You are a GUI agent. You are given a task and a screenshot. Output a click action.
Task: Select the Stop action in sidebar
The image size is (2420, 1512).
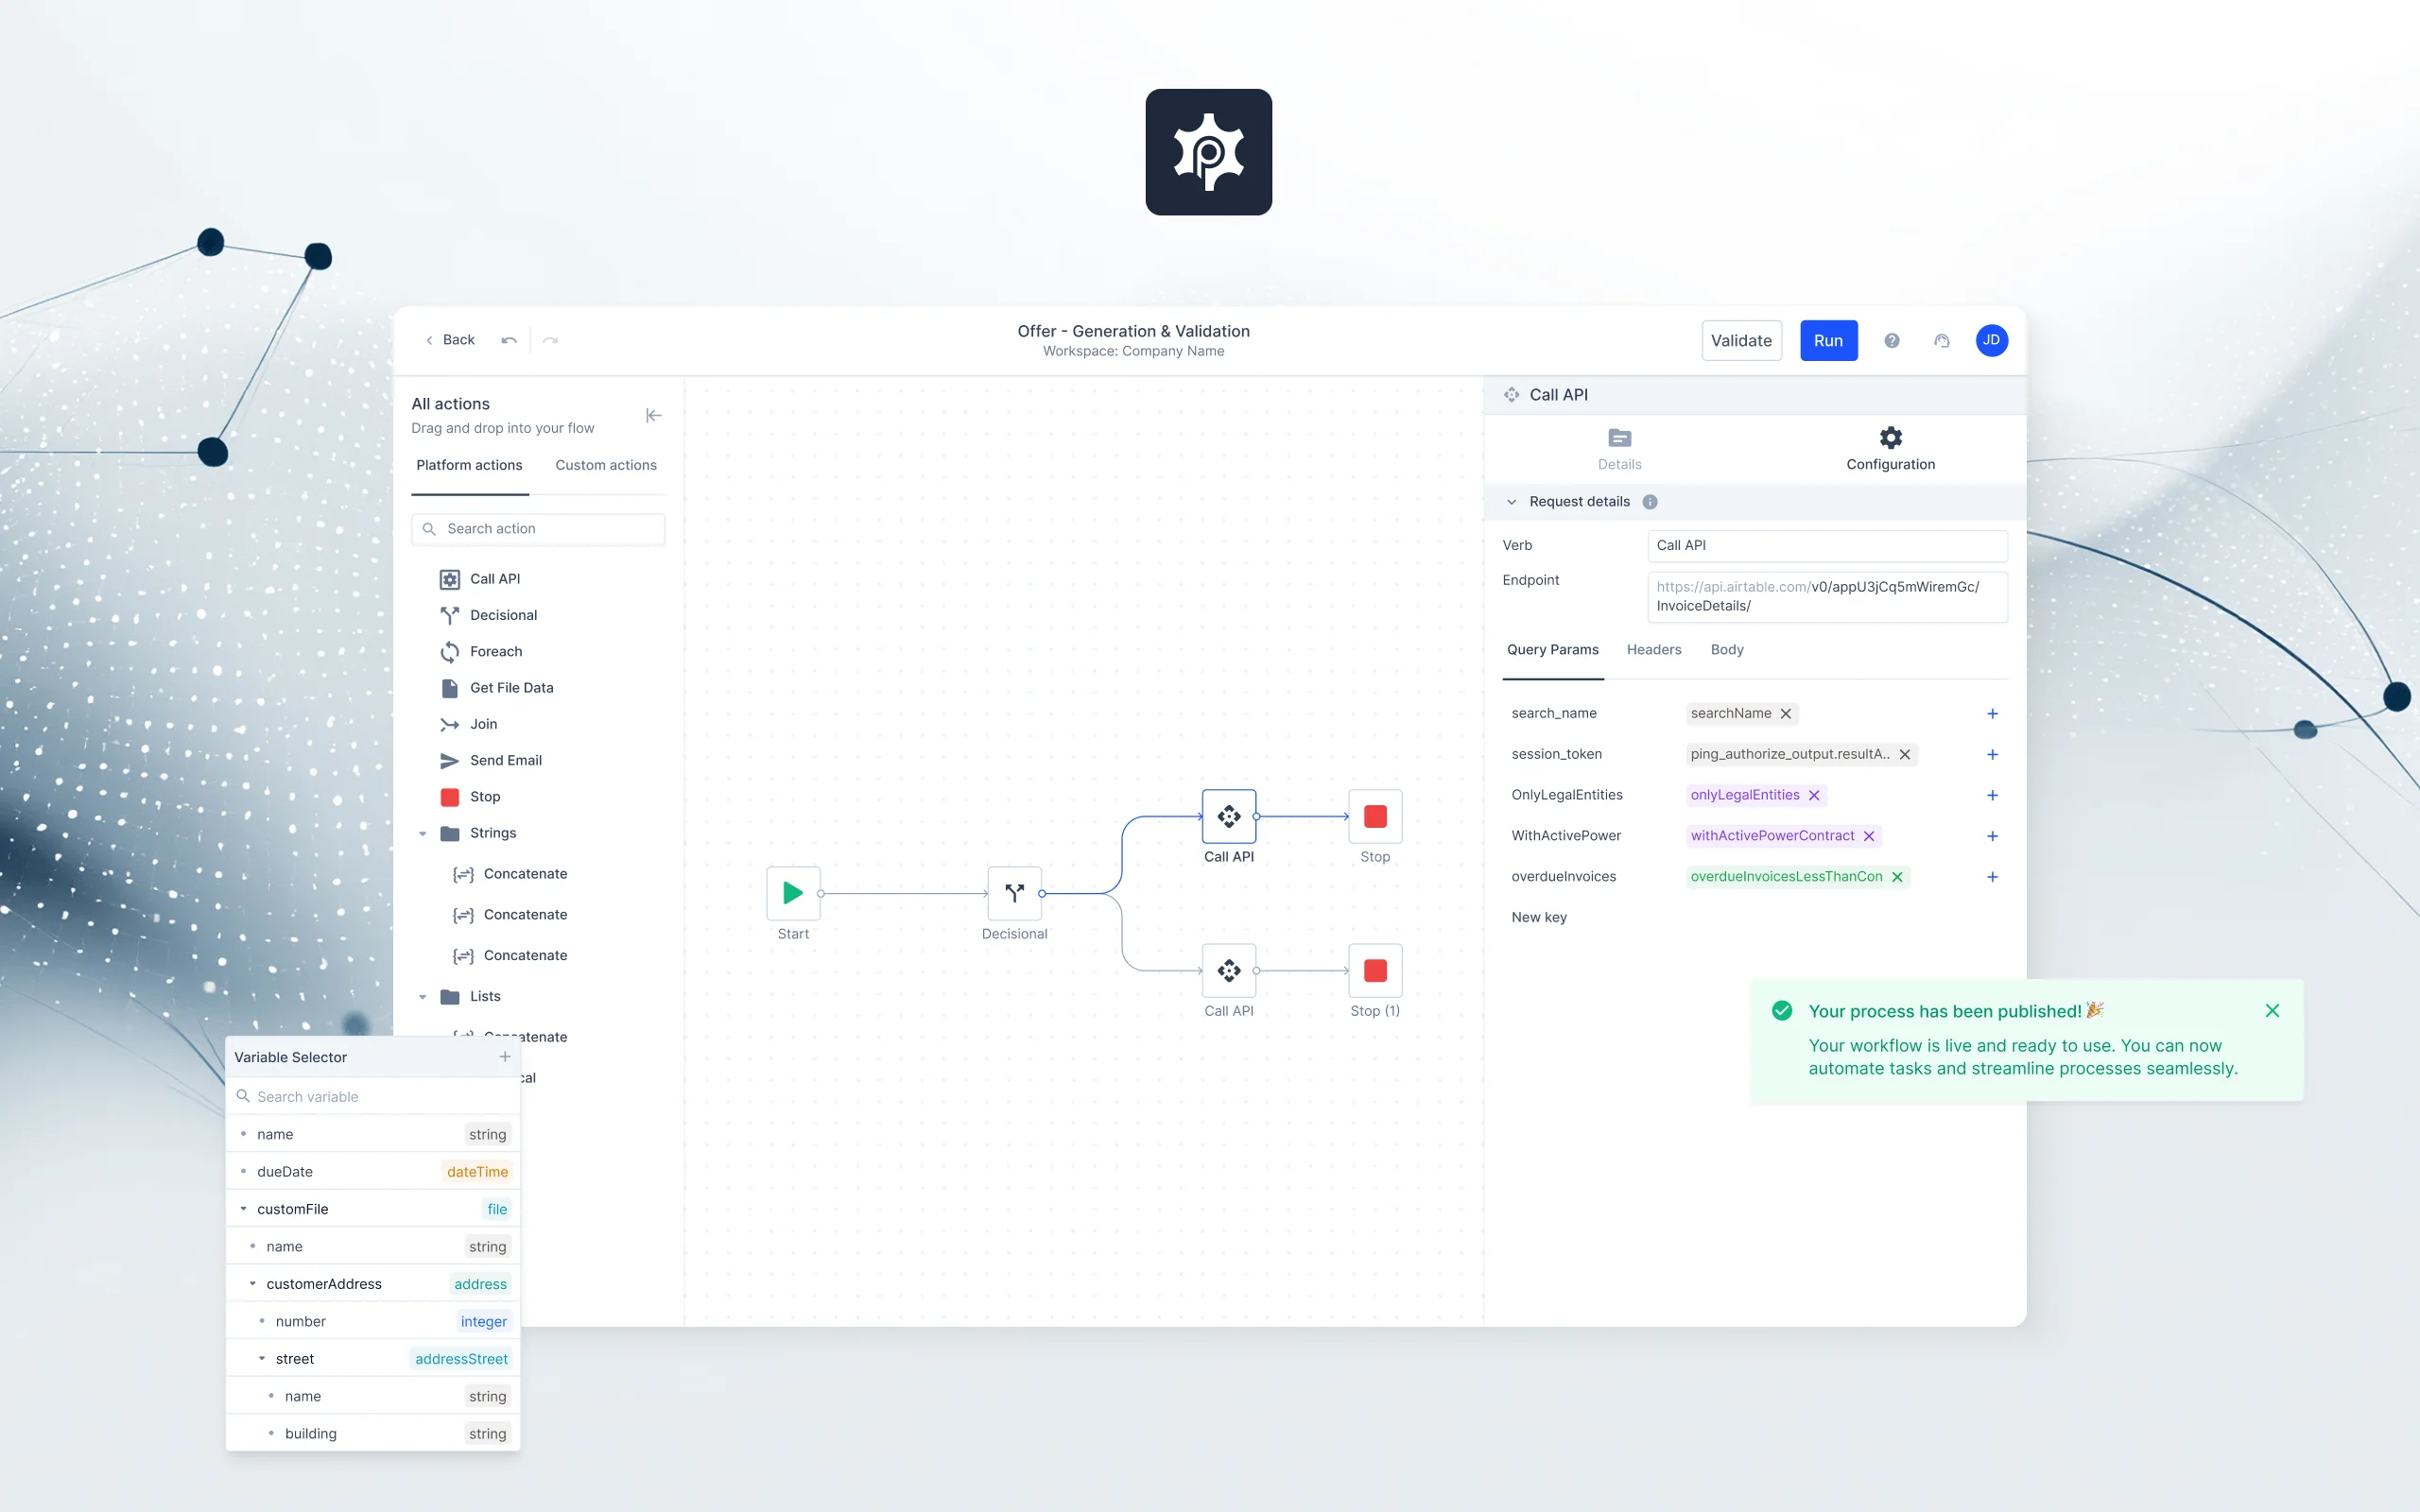point(470,797)
